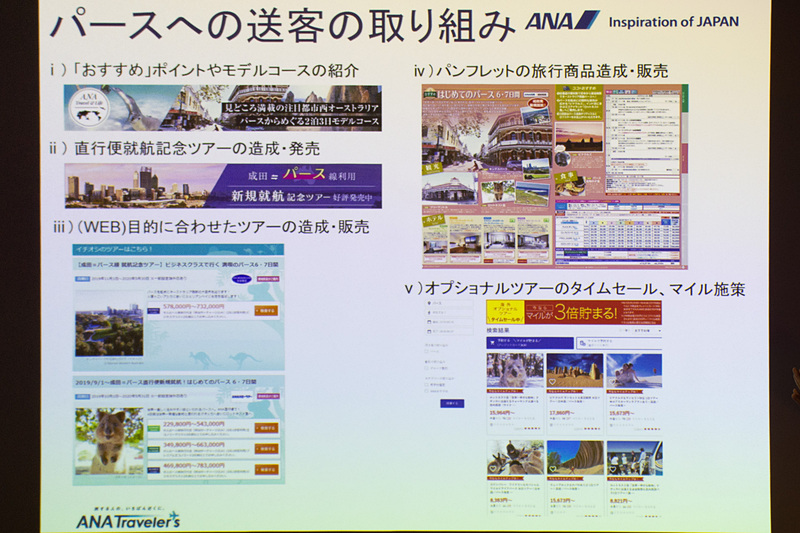Open the quokka on beach tour thumbnail

tap(515, 370)
